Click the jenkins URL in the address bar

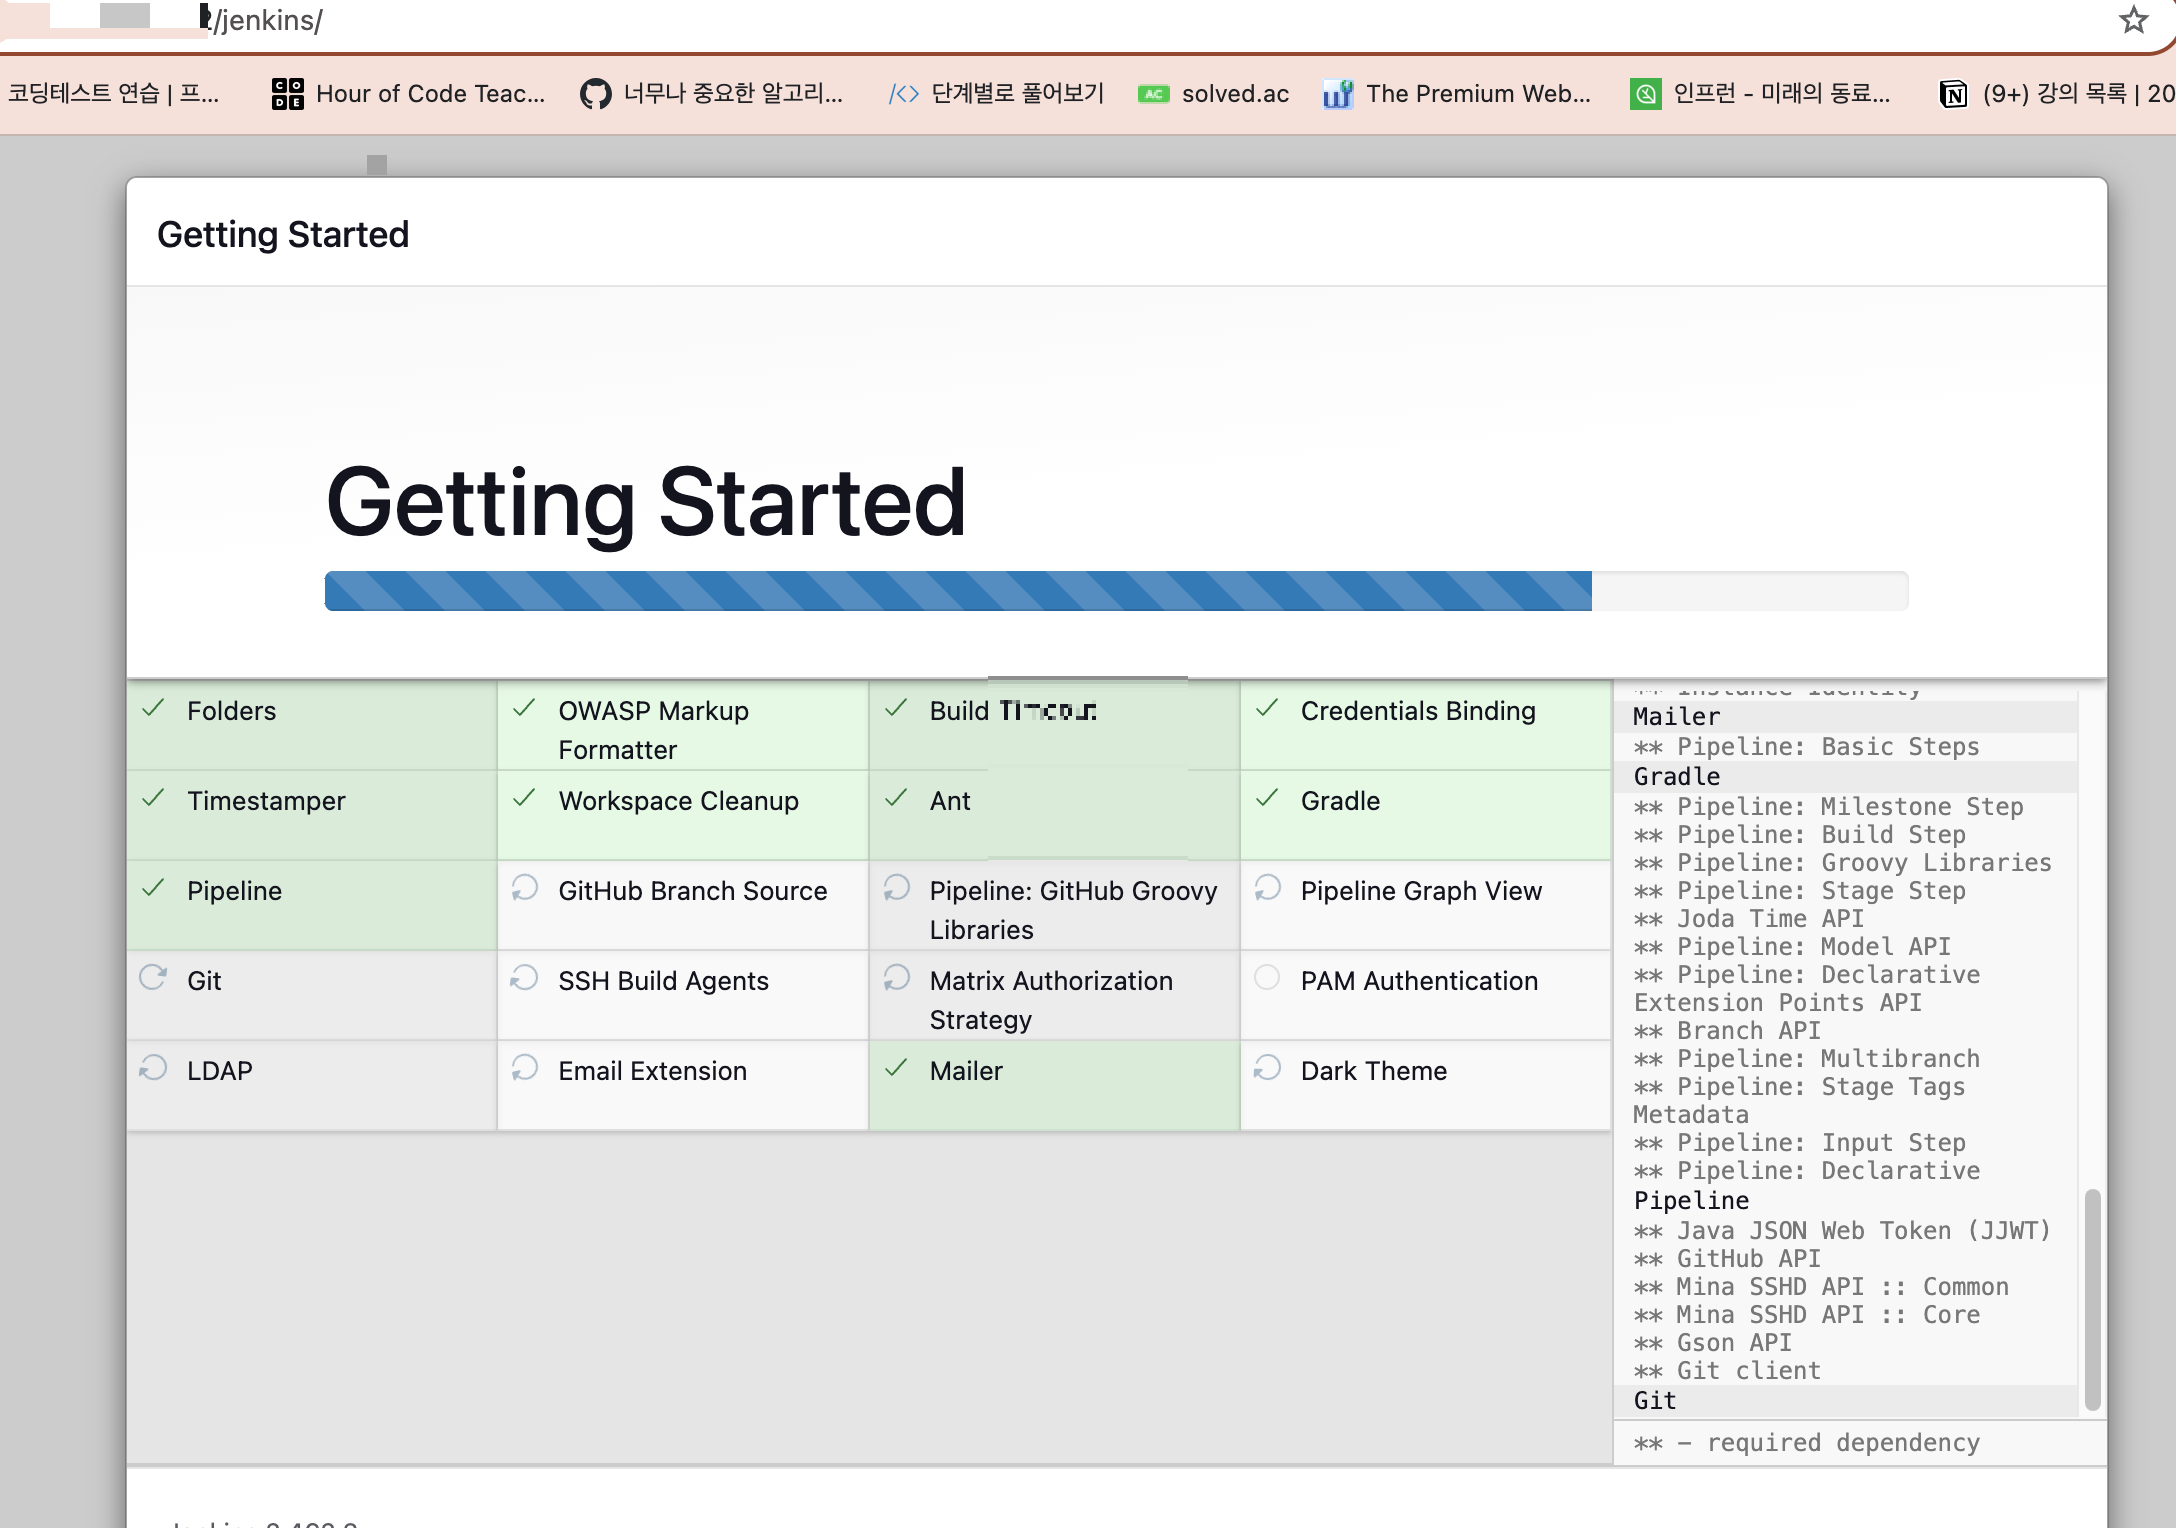266,20
